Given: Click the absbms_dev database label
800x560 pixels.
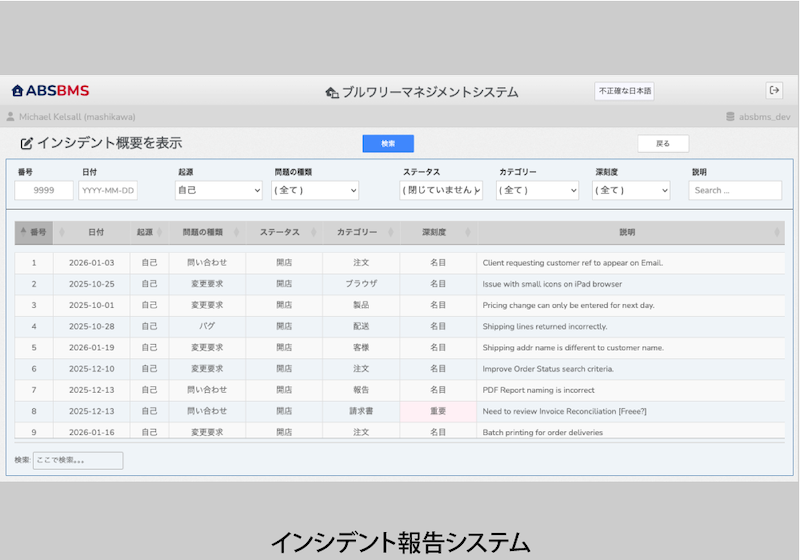Looking at the screenshot, I should click(764, 117).
